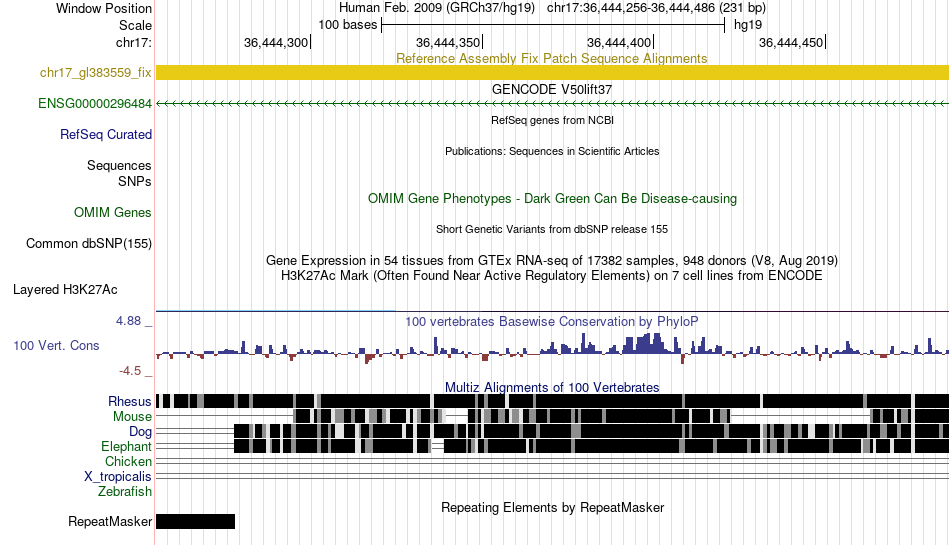
Task: Open the ENSG00000296484 gene label
Action: (95, 104)
